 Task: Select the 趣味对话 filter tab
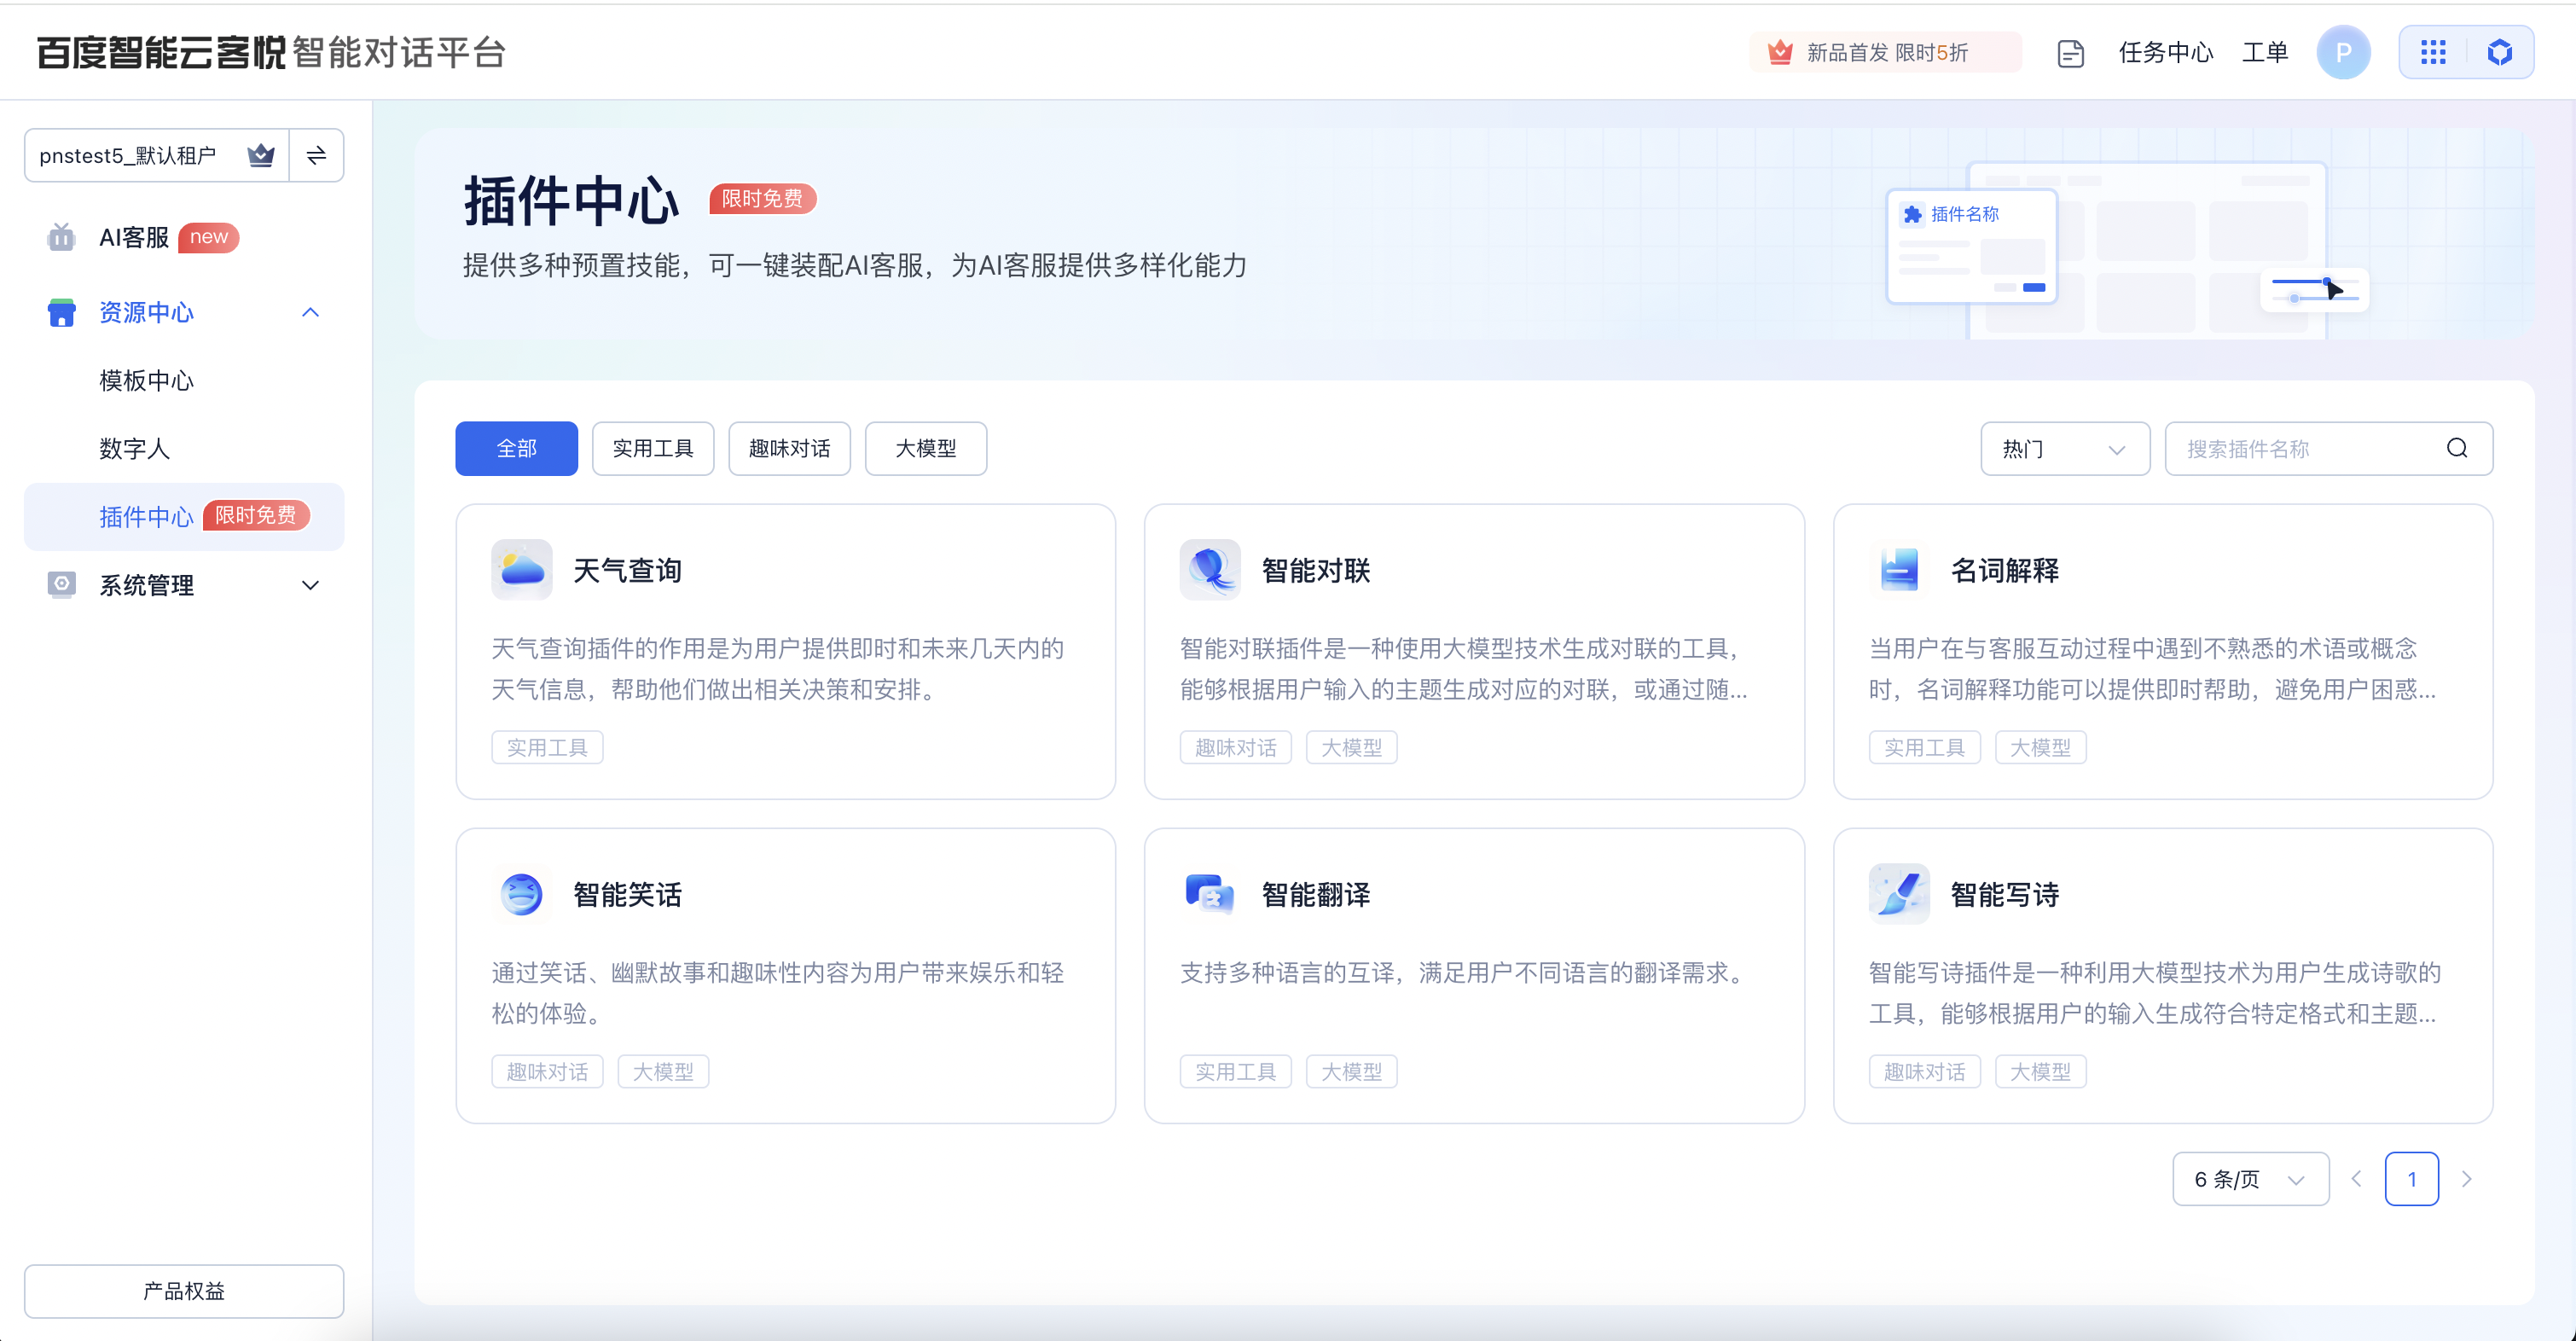click(x=789, y=448)
